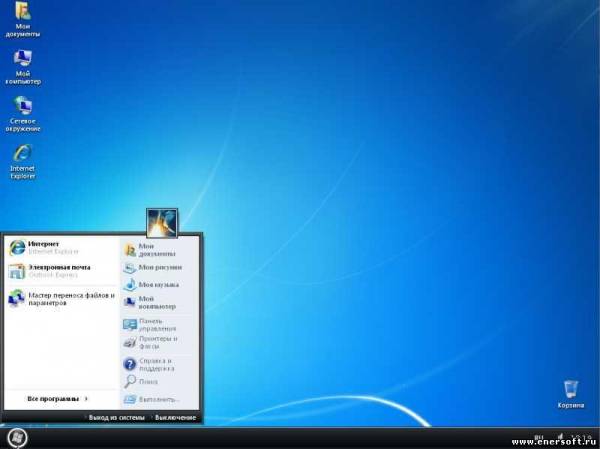Image resolution: width=600 pixels, height=449 pixels.
Task: Click Outlook Express icon beside Электронная почта
Action: [17, 271]
